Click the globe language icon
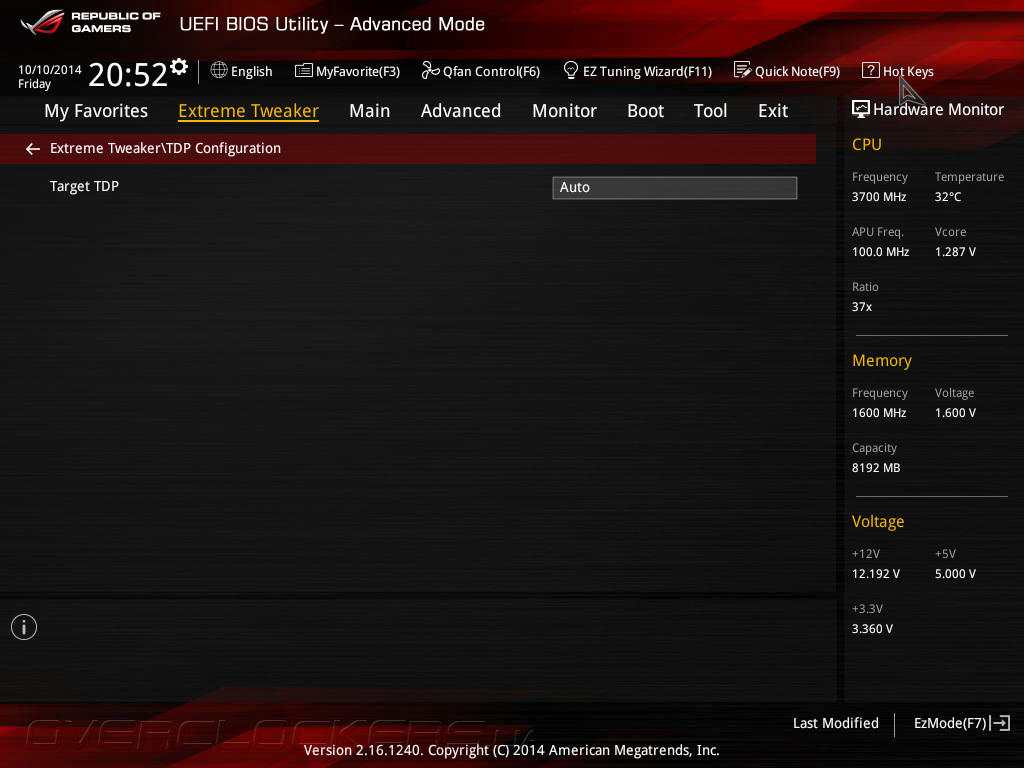1024x768 pixels. (x=219, y=70)
